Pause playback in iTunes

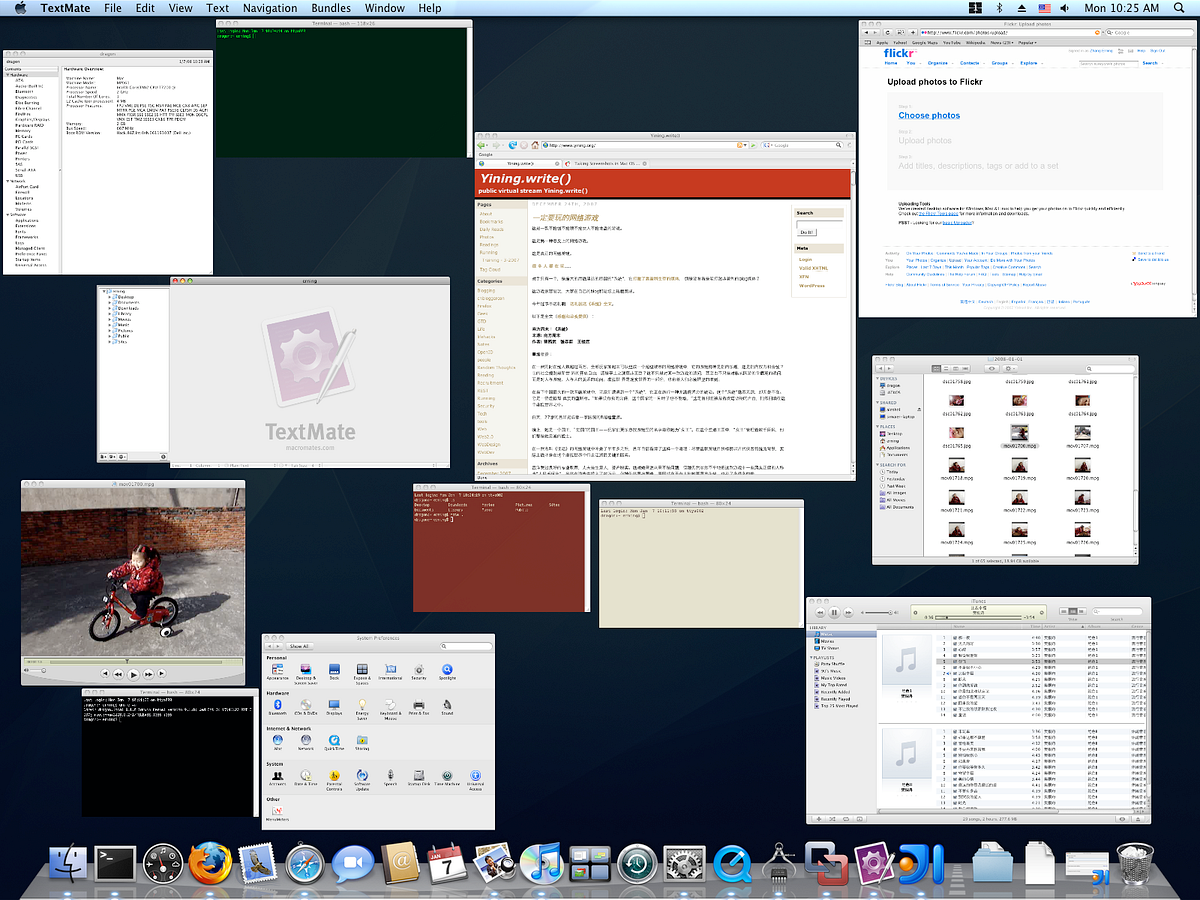(834, 612)
